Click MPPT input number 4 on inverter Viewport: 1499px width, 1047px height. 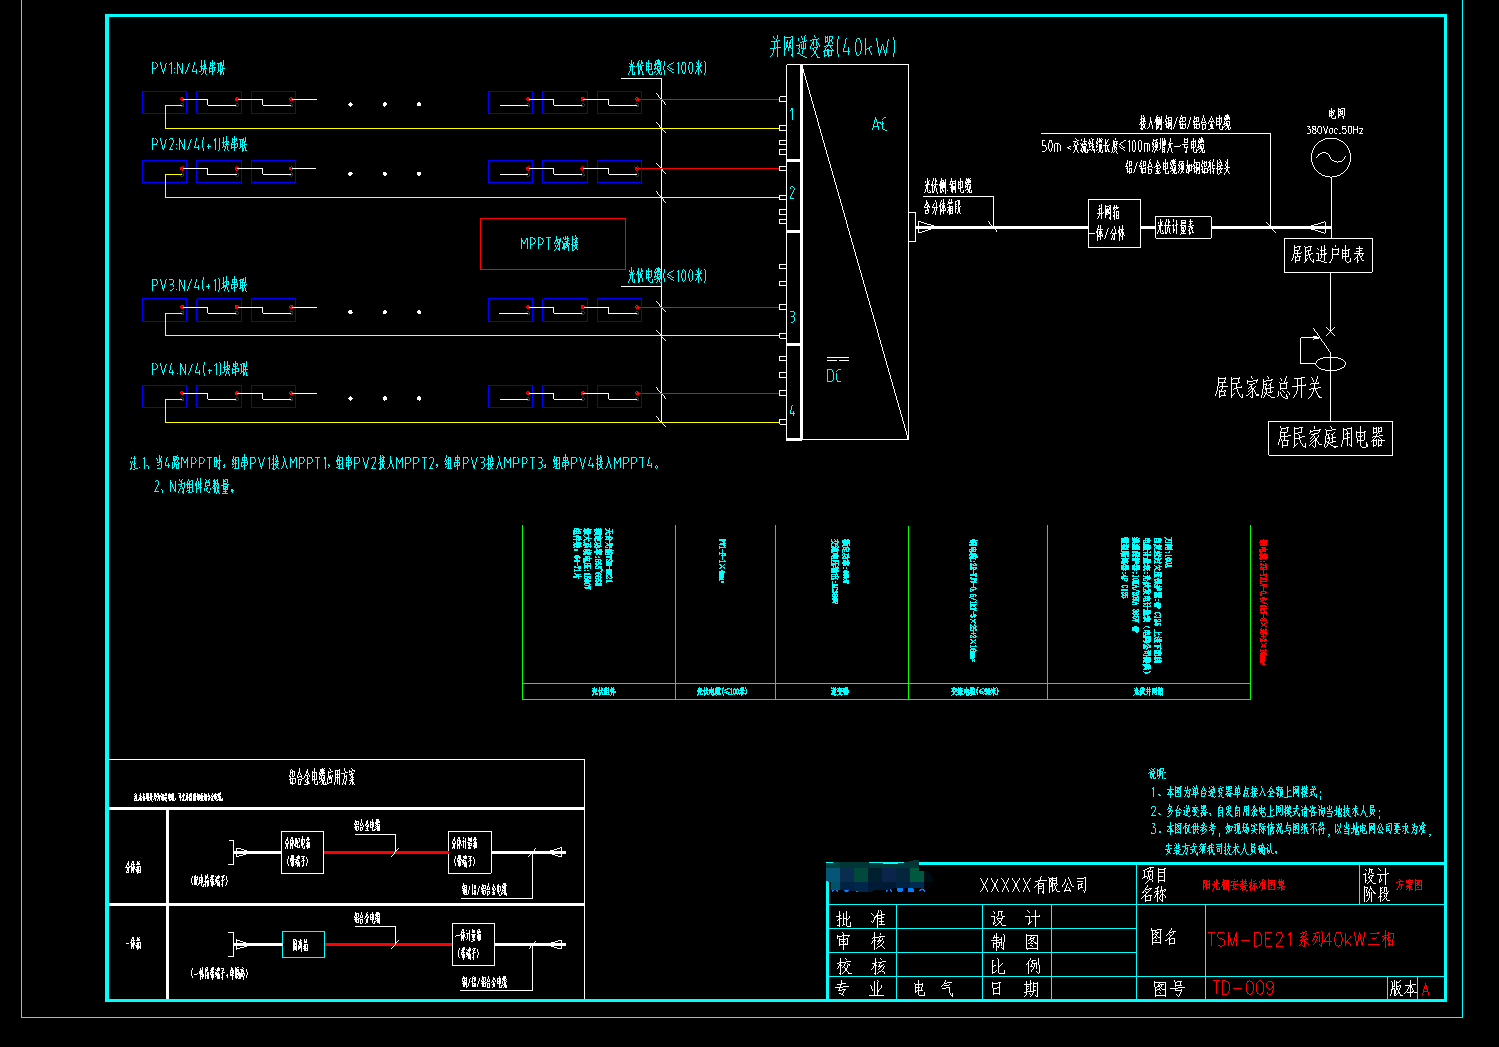click(792, 410)
